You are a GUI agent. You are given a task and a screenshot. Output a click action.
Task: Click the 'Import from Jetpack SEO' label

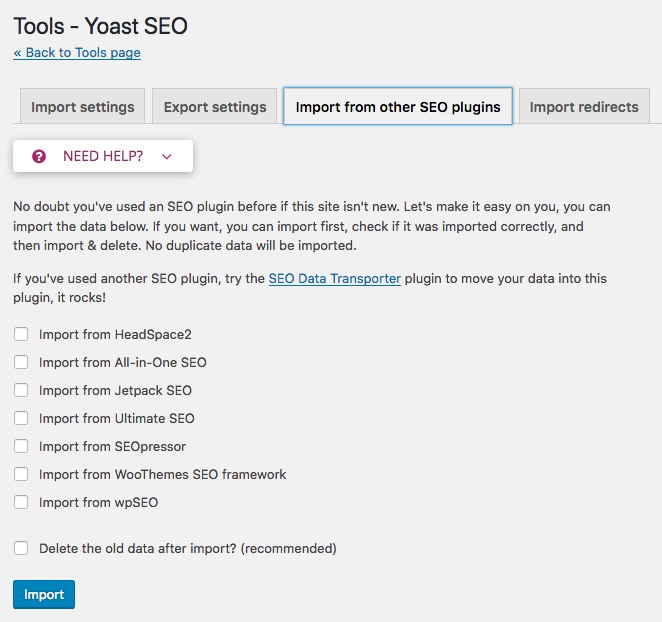click(115, 390)
